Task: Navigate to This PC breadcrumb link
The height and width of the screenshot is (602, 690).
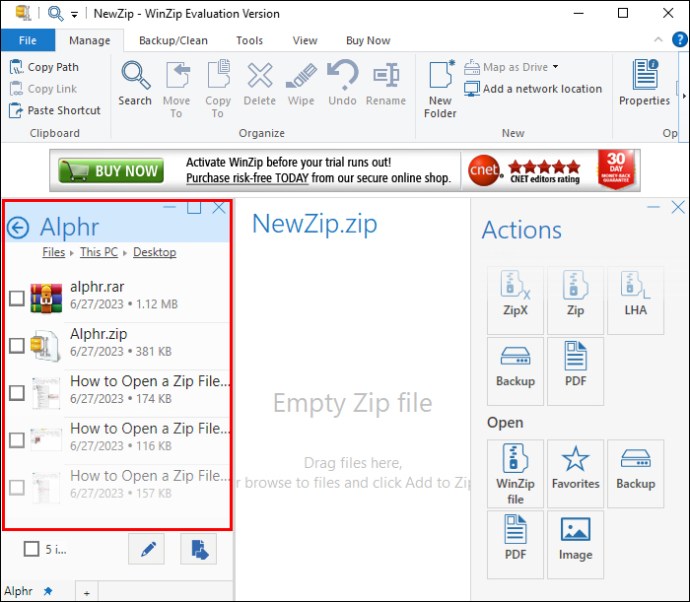Action: (x=99, y=252)
